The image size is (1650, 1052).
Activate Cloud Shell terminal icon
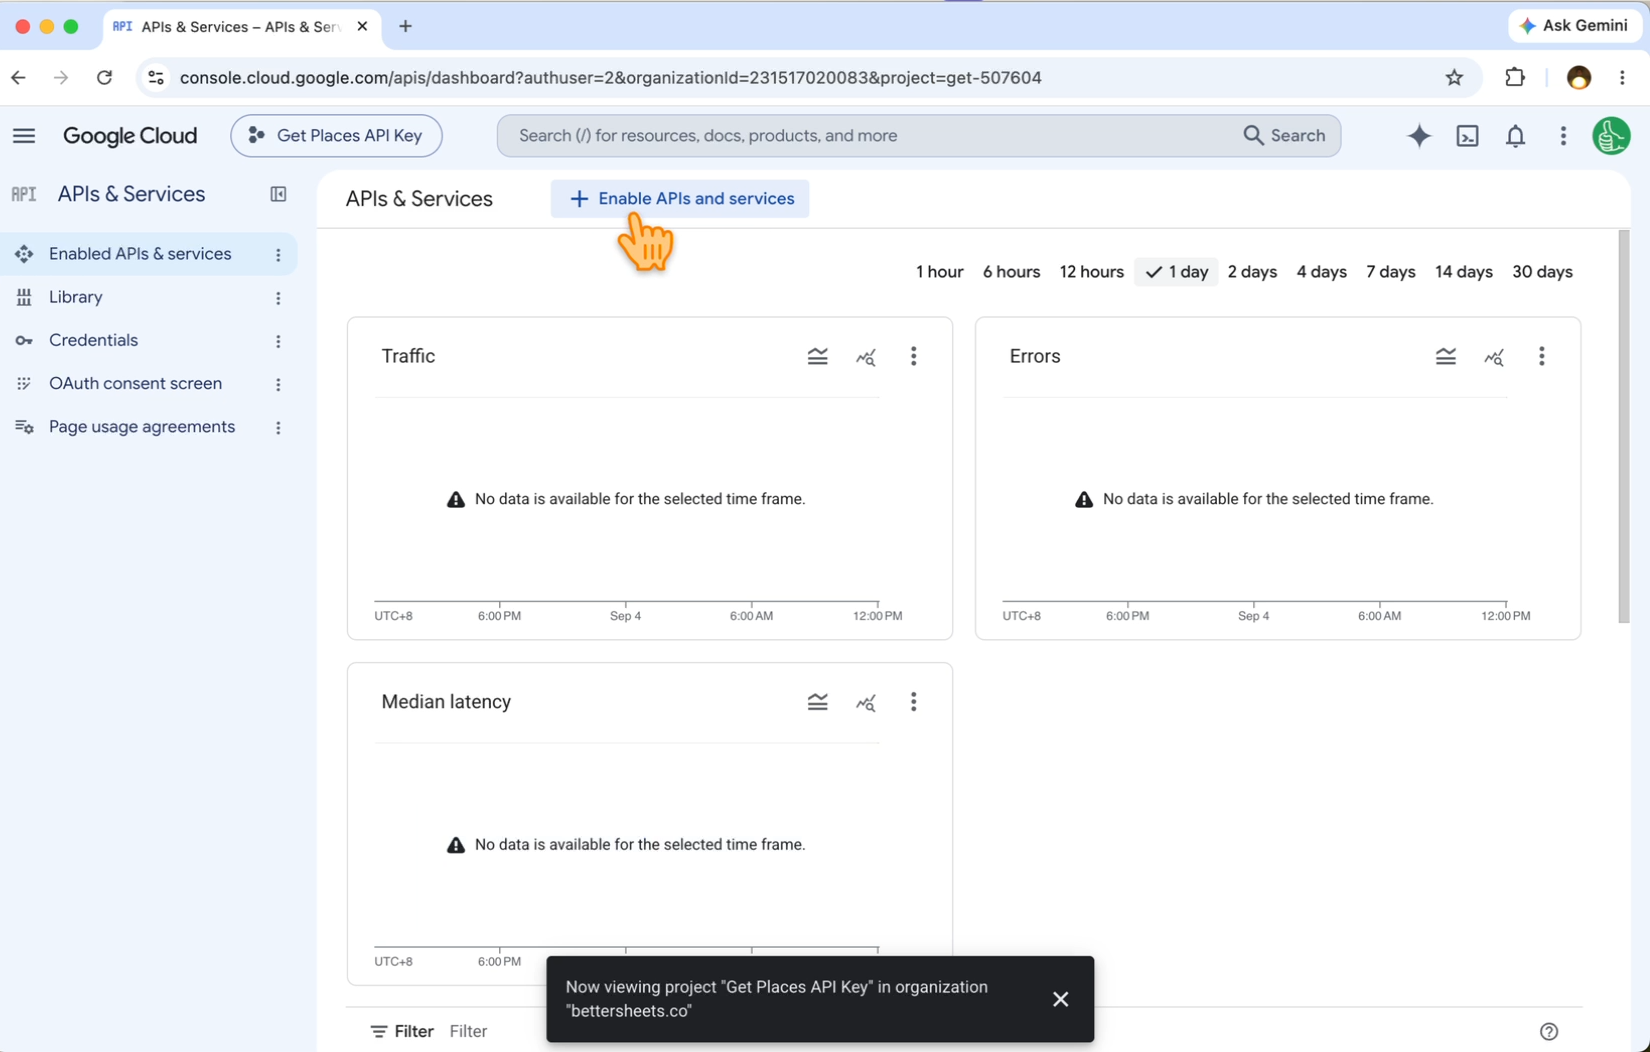[x=1467, y=136]
